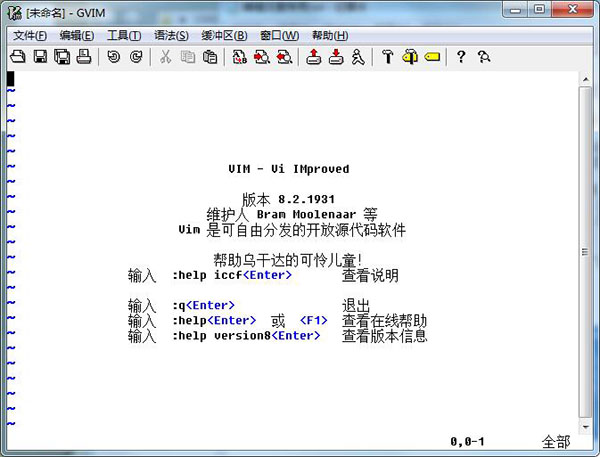Image resolution: width=600 pixels, height=457 pixels.
Task: Click the vertical scrollbar thumb
Action: click(x=585, y=252)
